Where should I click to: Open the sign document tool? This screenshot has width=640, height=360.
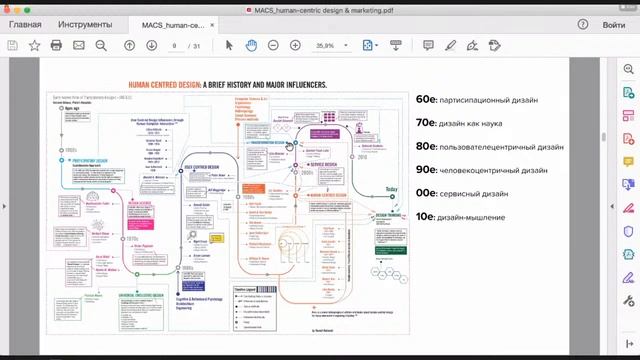tap(472, 45)
